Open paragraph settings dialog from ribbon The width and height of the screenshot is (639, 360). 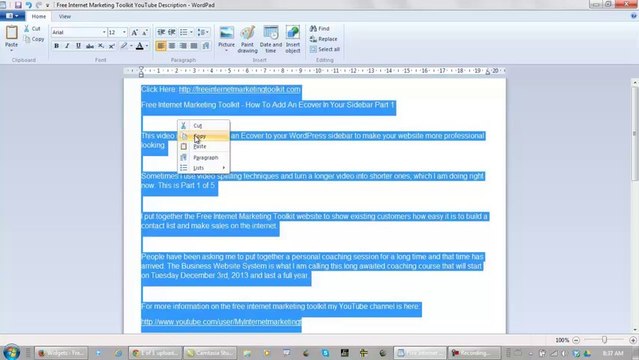(x=206, y=46)
